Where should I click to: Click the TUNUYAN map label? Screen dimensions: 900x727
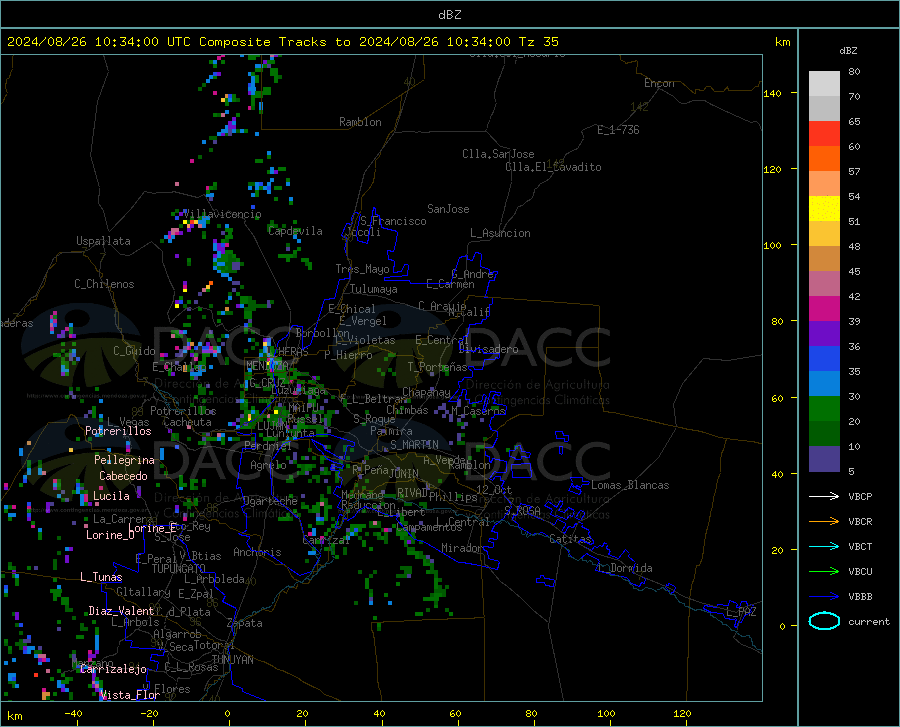click(x=232, y=660)
